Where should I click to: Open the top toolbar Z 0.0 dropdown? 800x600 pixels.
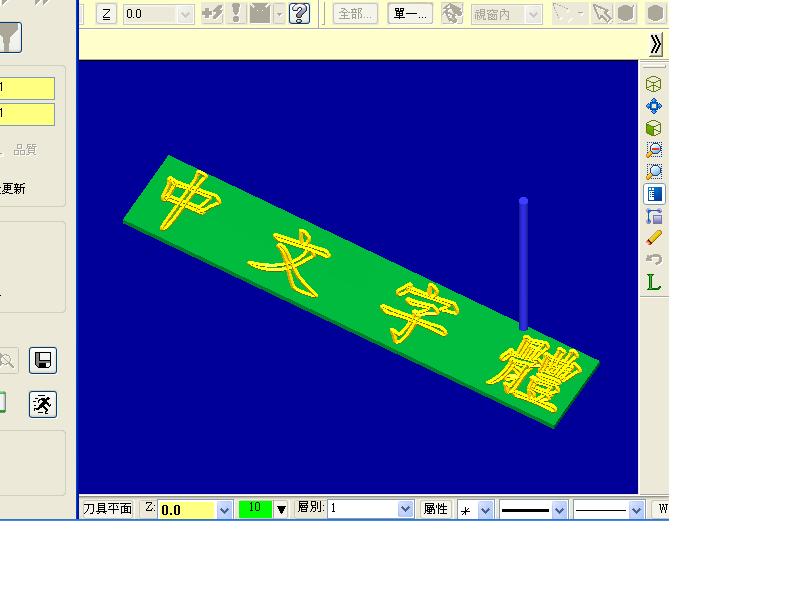(x=185, y=14)
